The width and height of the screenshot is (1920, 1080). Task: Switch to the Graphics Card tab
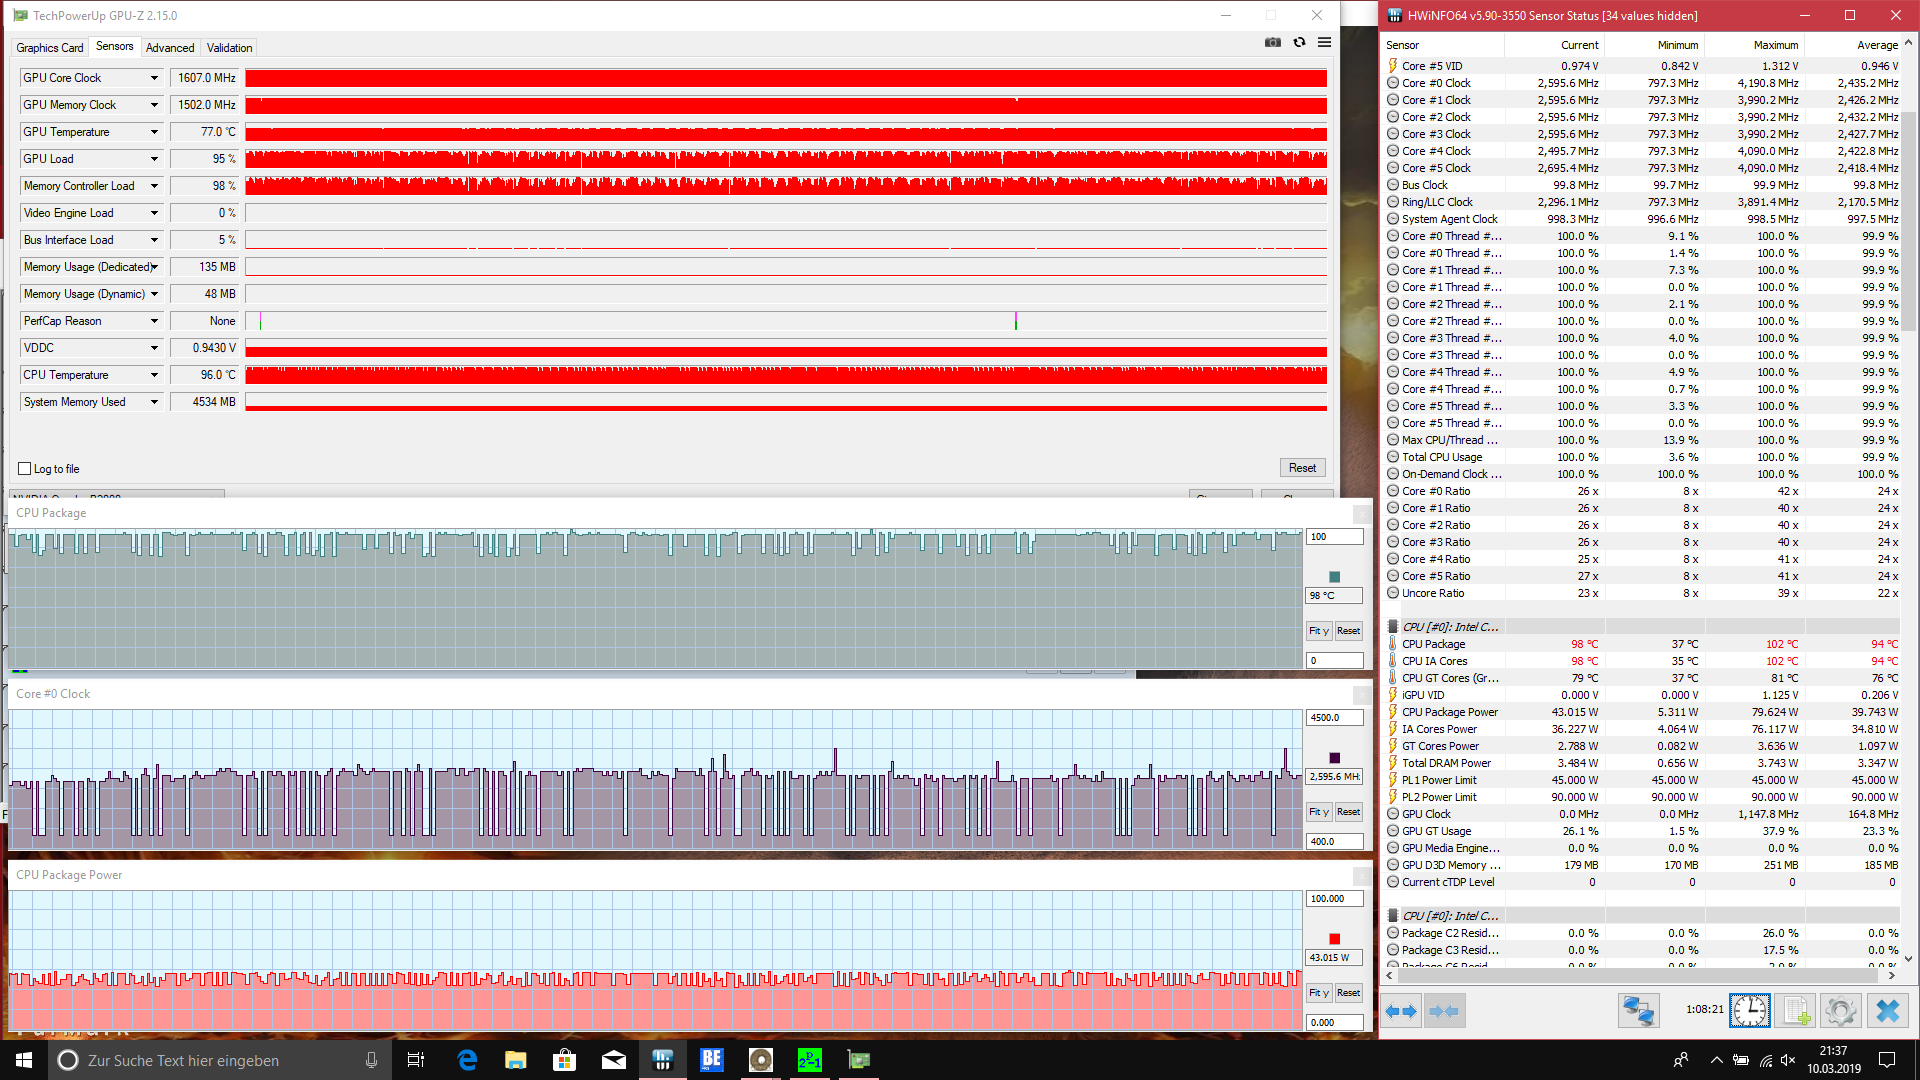pos(49,48)
